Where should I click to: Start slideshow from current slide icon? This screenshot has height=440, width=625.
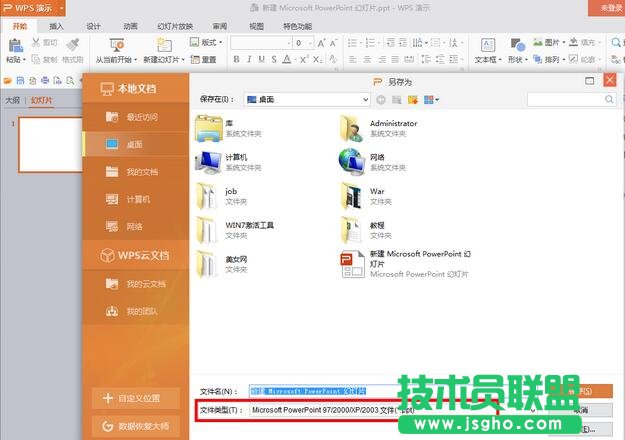pos(117,45)
